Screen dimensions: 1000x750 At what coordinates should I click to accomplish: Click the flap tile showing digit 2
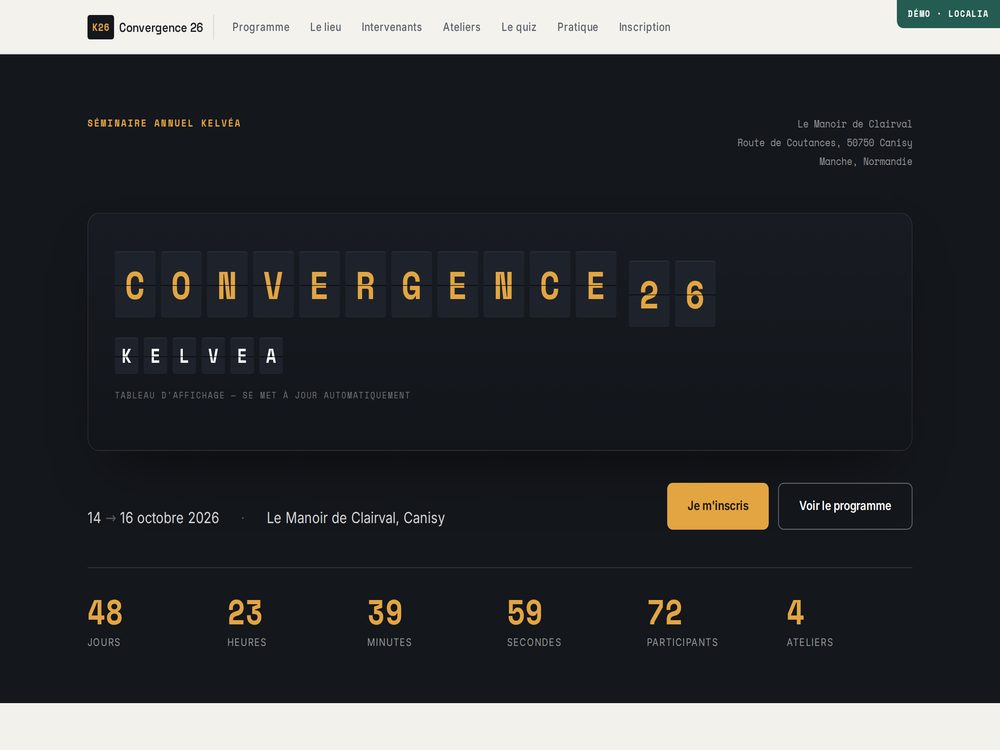point(649,294)
